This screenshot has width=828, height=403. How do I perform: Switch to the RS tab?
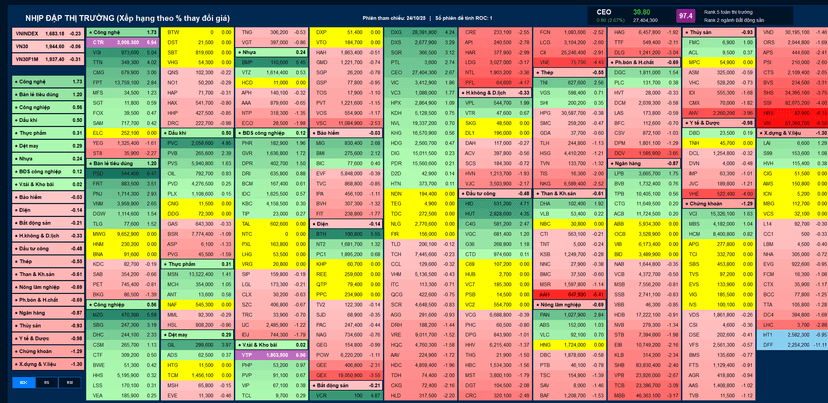[x=46, y=382]
